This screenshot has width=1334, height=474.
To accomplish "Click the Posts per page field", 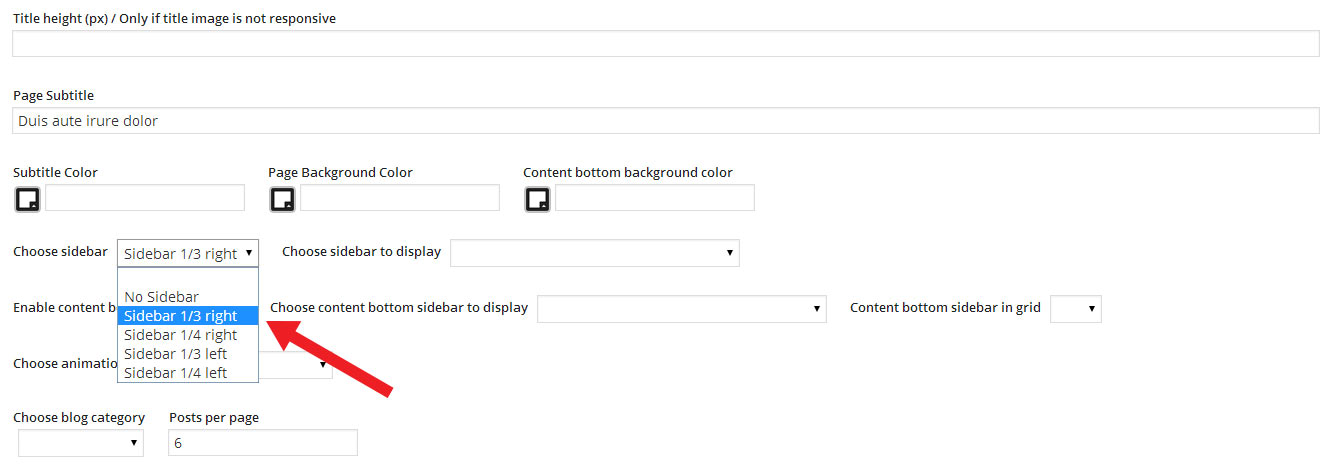I will 263,443.
